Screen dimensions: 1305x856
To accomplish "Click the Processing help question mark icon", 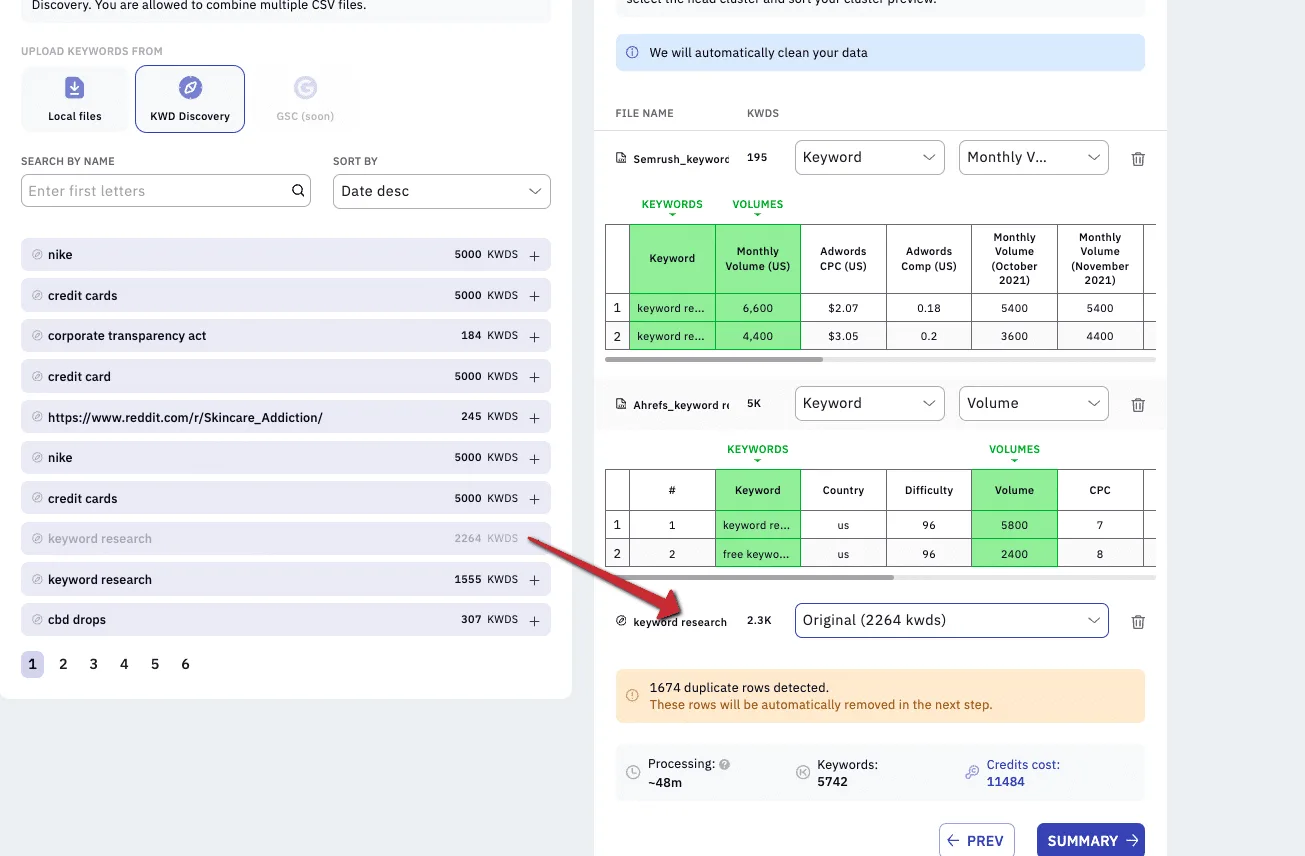I will 725,764.
